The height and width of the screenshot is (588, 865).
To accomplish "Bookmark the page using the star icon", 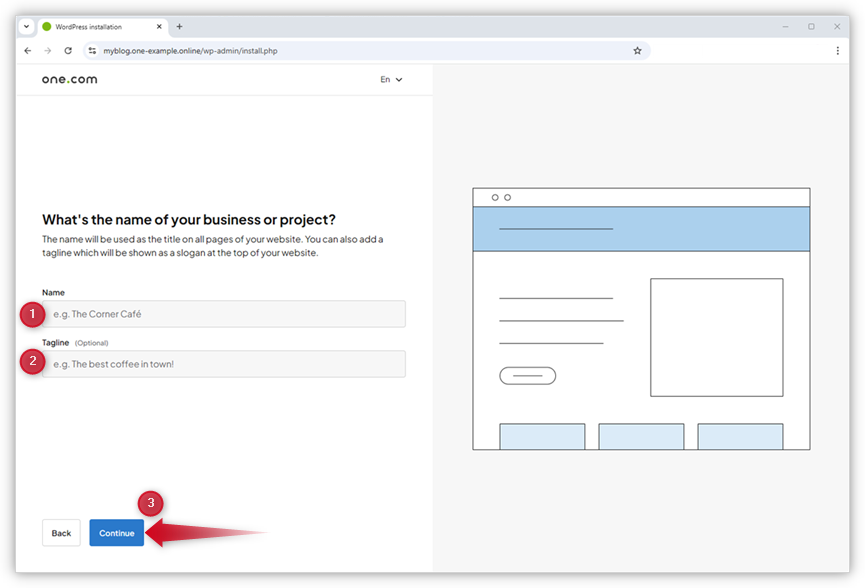I will [637, 50].
